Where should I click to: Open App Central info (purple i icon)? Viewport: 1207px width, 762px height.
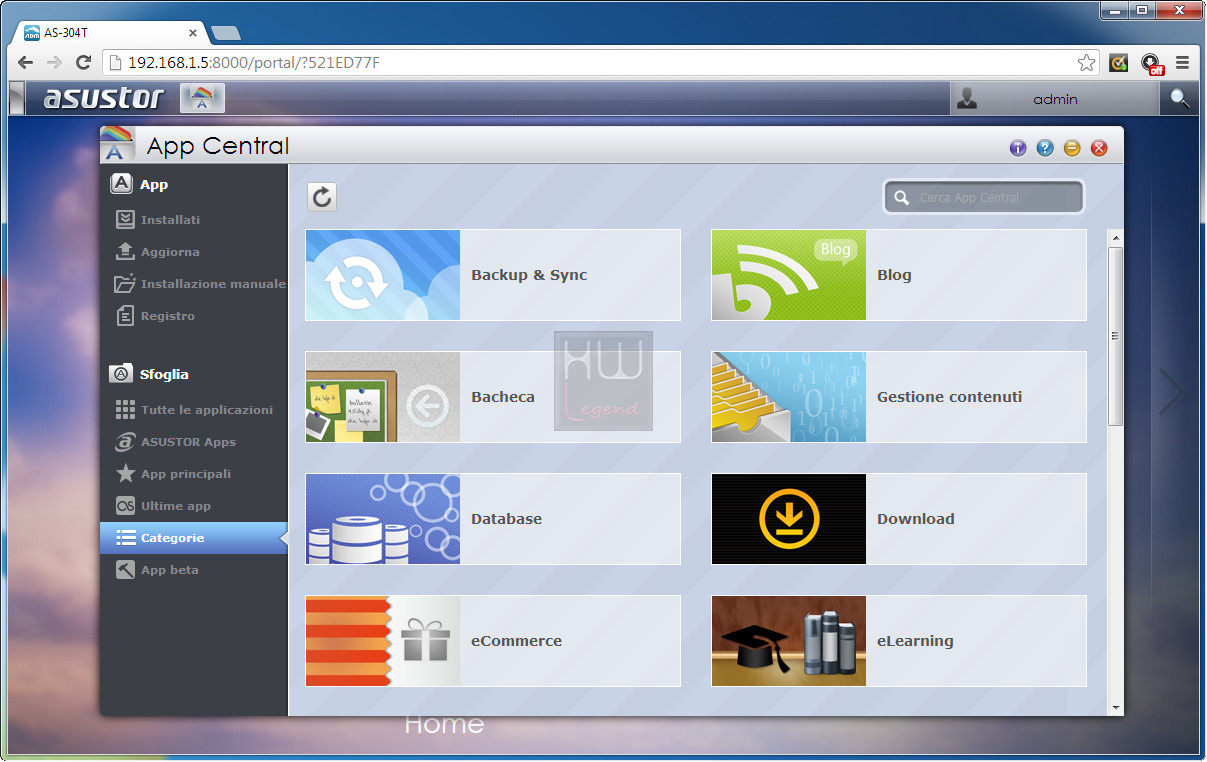[1018, 148]
